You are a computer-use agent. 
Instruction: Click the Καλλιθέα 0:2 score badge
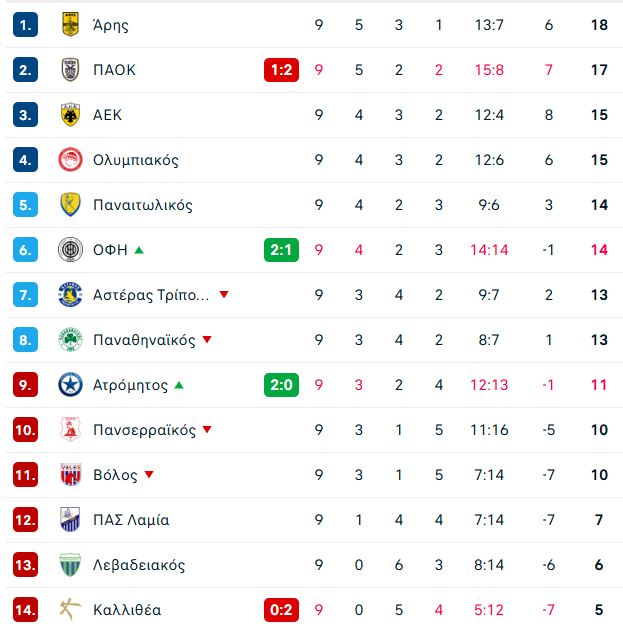point(281,610)
